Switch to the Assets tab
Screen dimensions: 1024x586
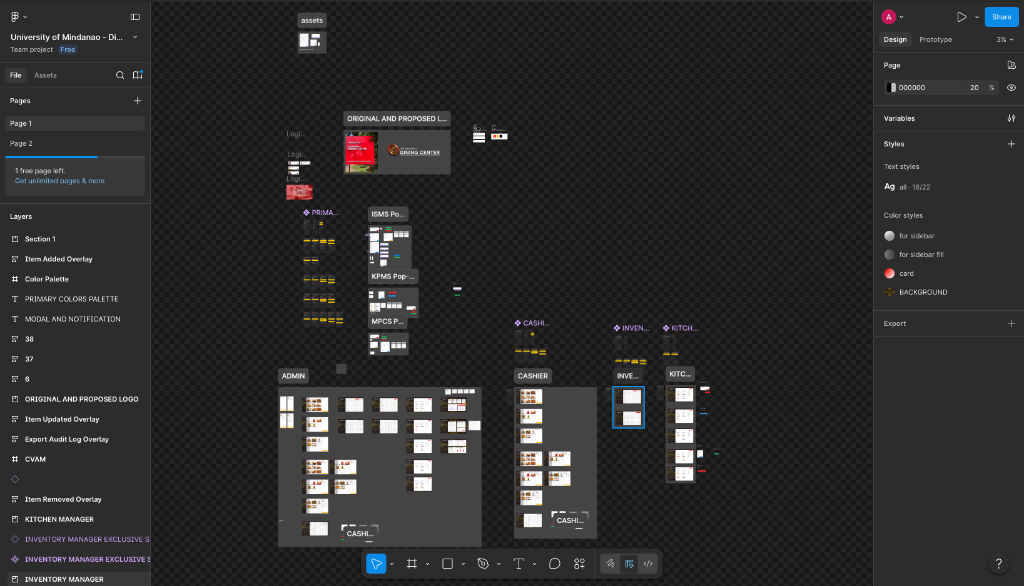point(45,75)
